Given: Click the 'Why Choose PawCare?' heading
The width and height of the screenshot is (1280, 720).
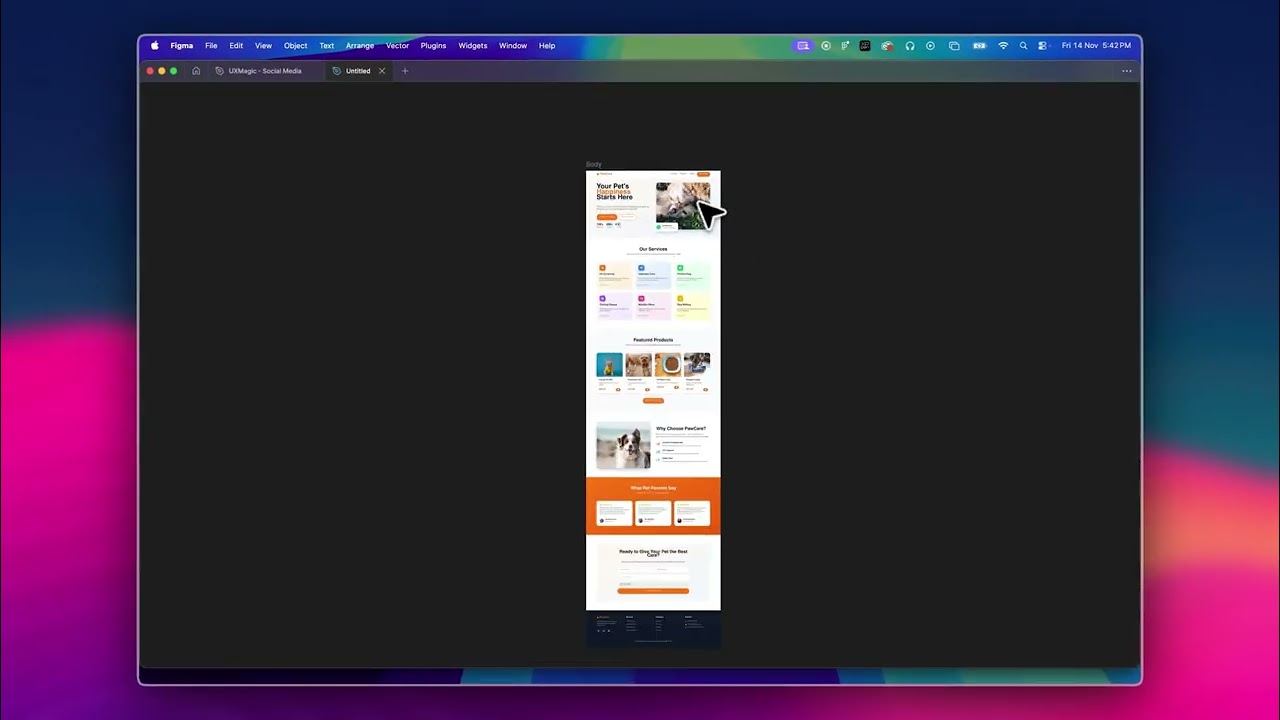Looking at the screenshot, I should click(681, 429).
